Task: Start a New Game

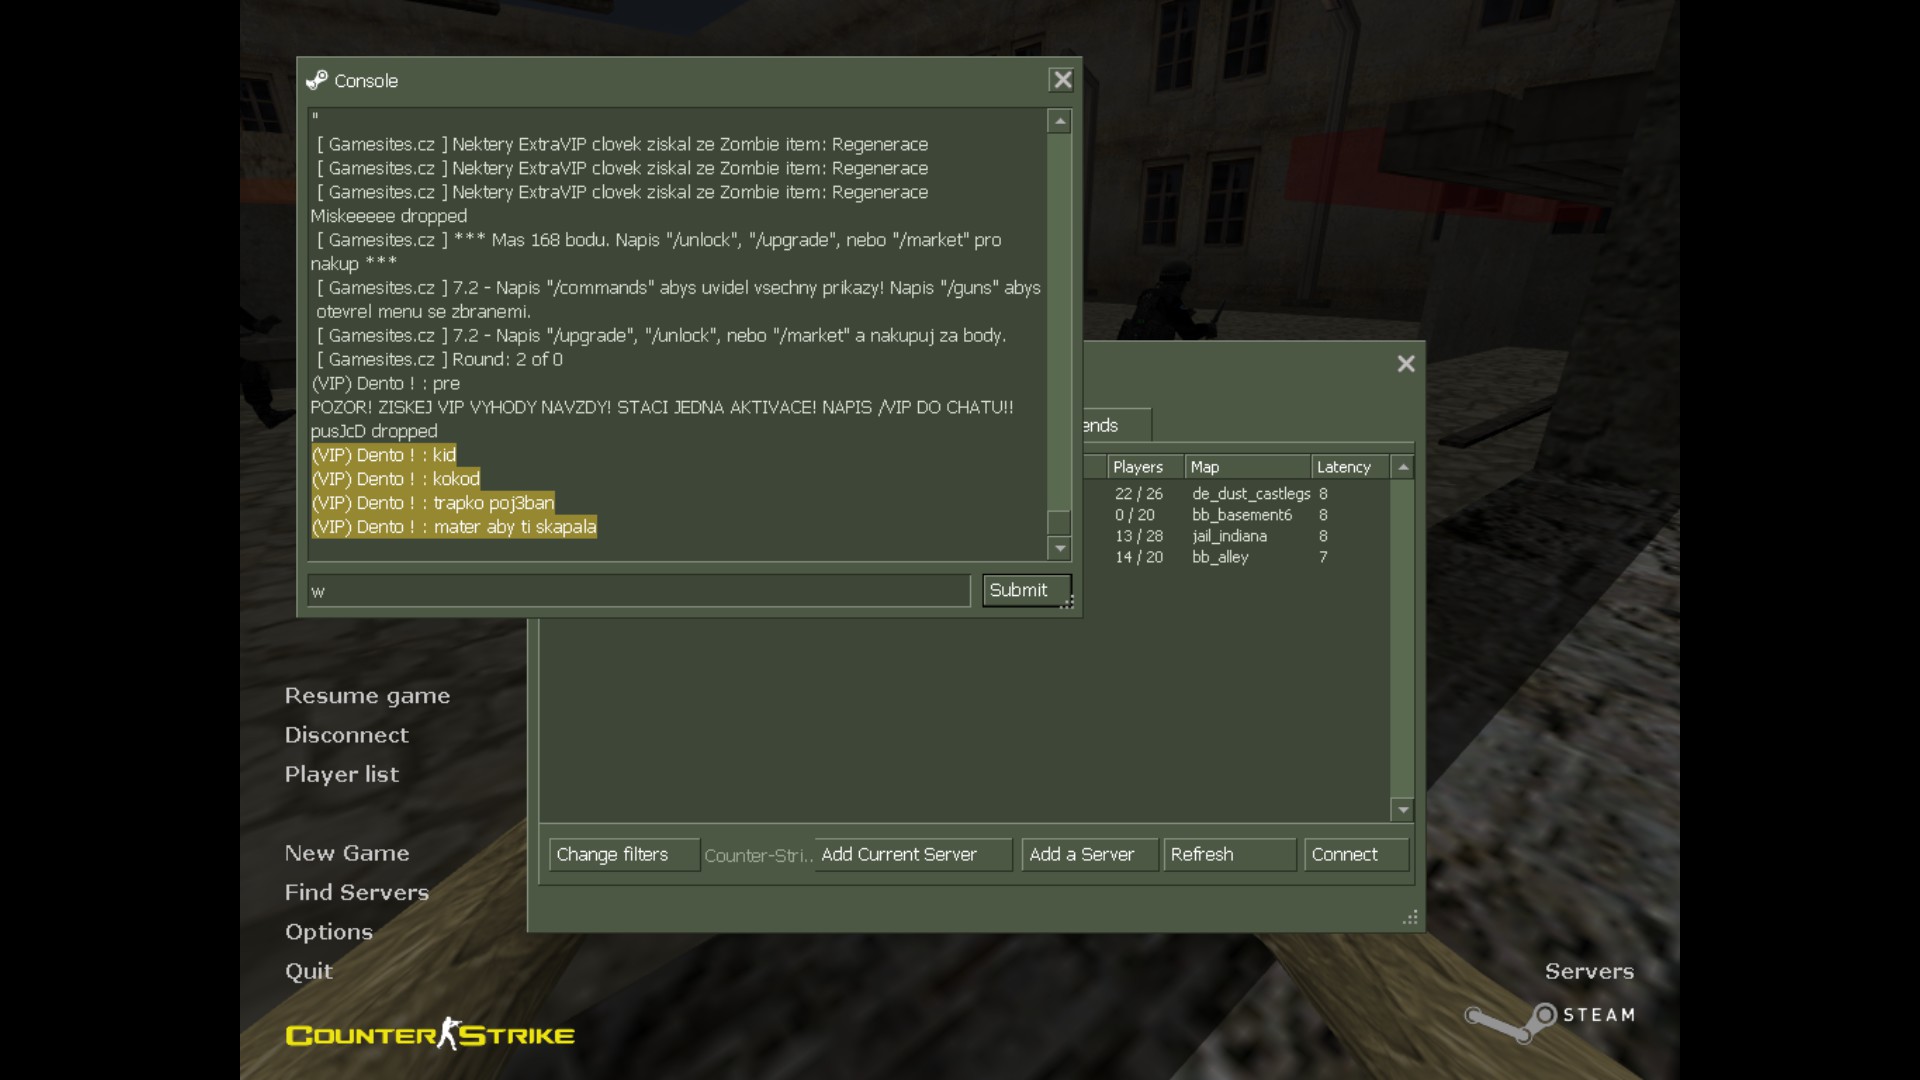Action: coord(347,853)
